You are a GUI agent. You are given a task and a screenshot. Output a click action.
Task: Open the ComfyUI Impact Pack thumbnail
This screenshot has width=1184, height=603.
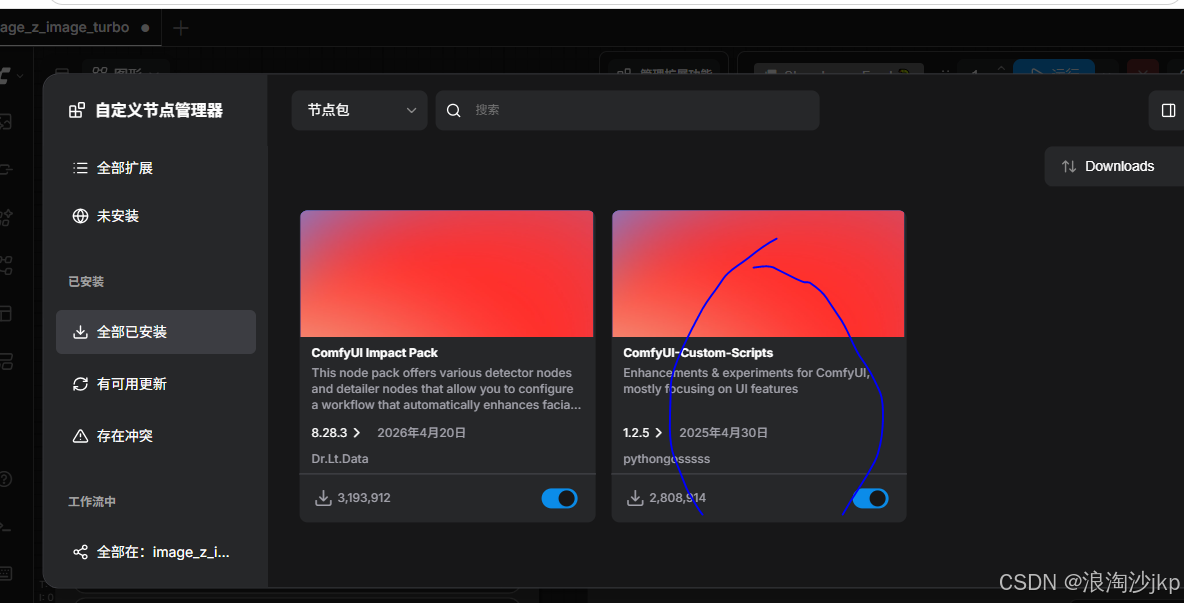coord(447,273)
